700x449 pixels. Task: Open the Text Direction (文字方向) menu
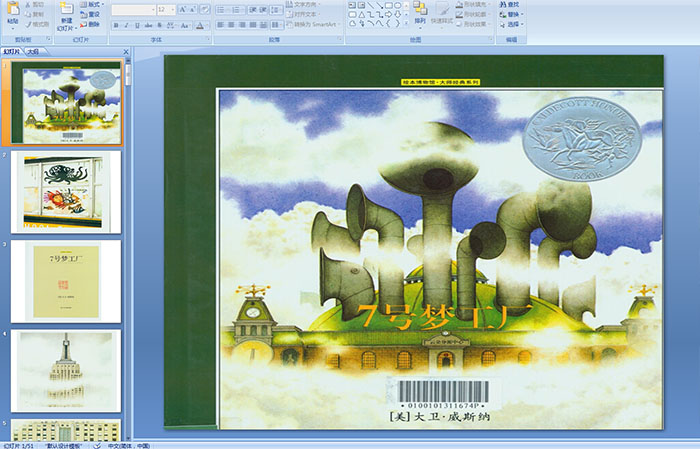(x=303, y=4)
